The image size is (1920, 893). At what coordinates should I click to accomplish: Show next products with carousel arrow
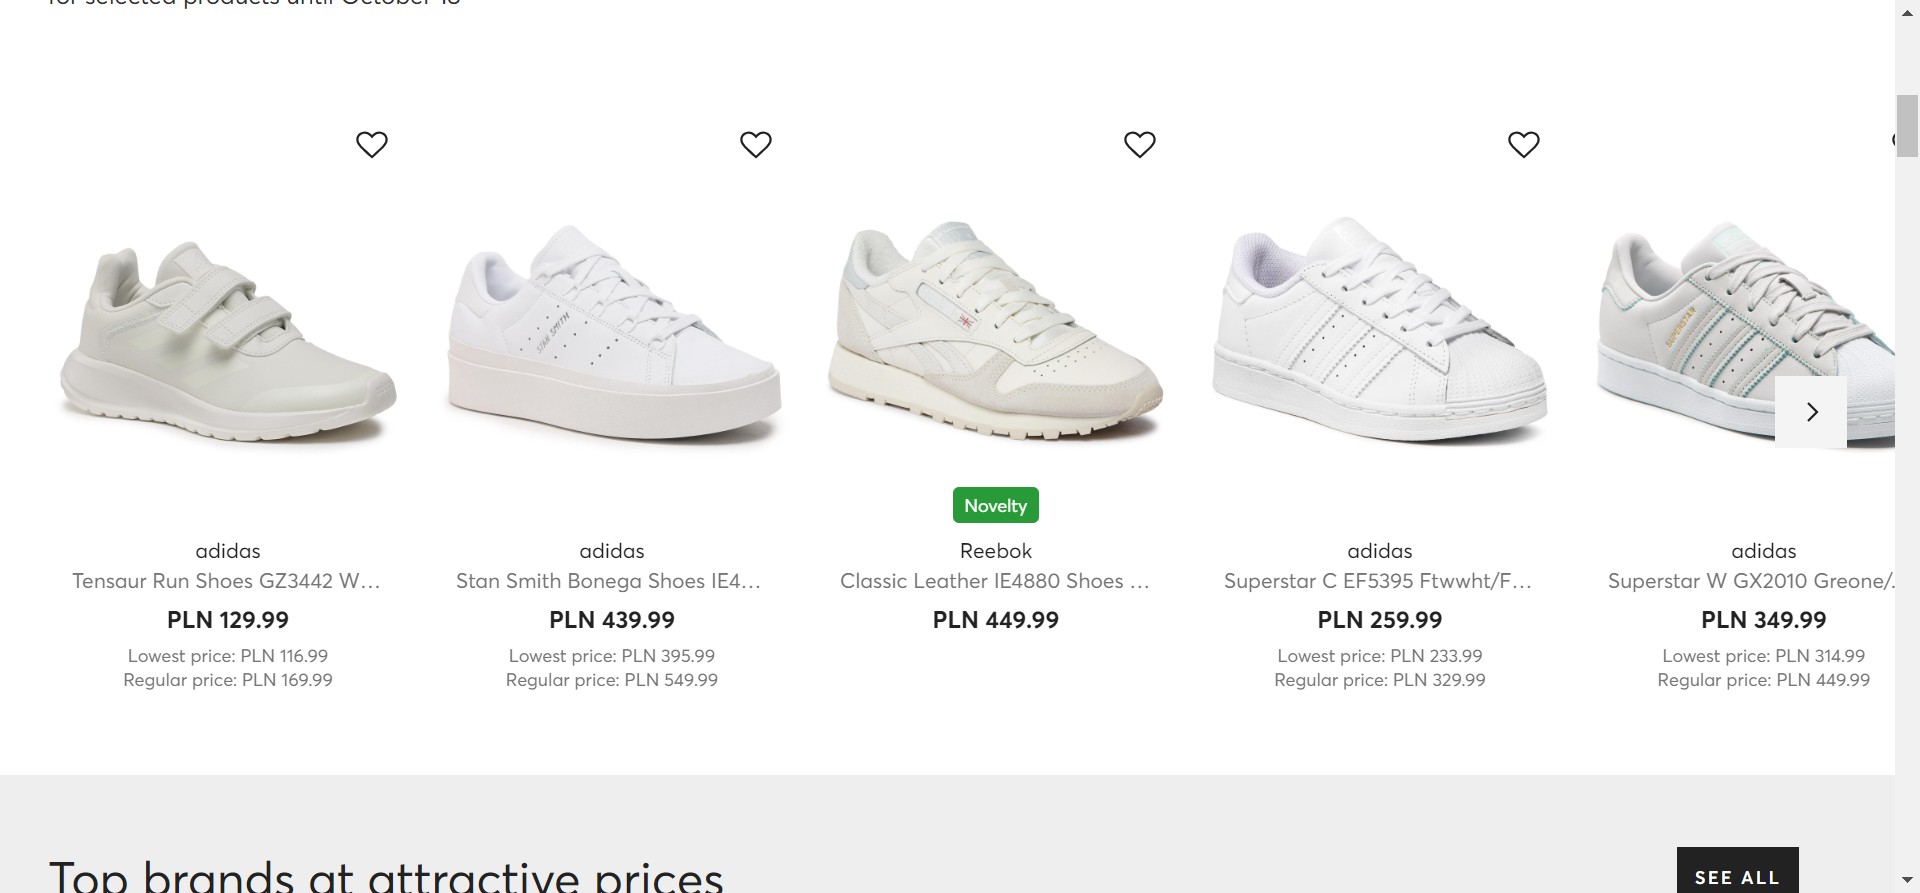[x=1811, y=412]
